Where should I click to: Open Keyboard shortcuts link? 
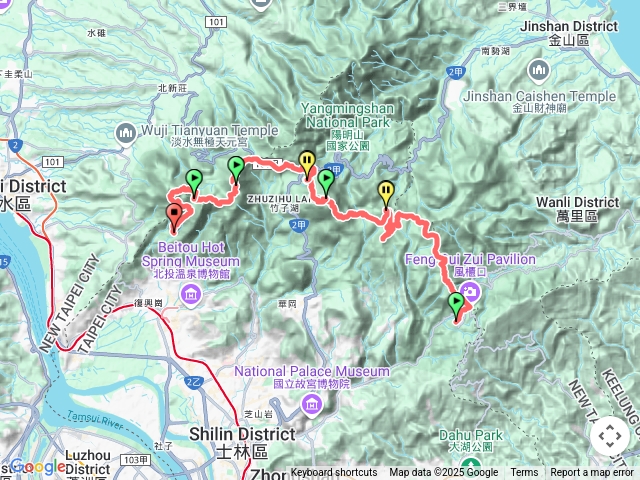point(334,473)
